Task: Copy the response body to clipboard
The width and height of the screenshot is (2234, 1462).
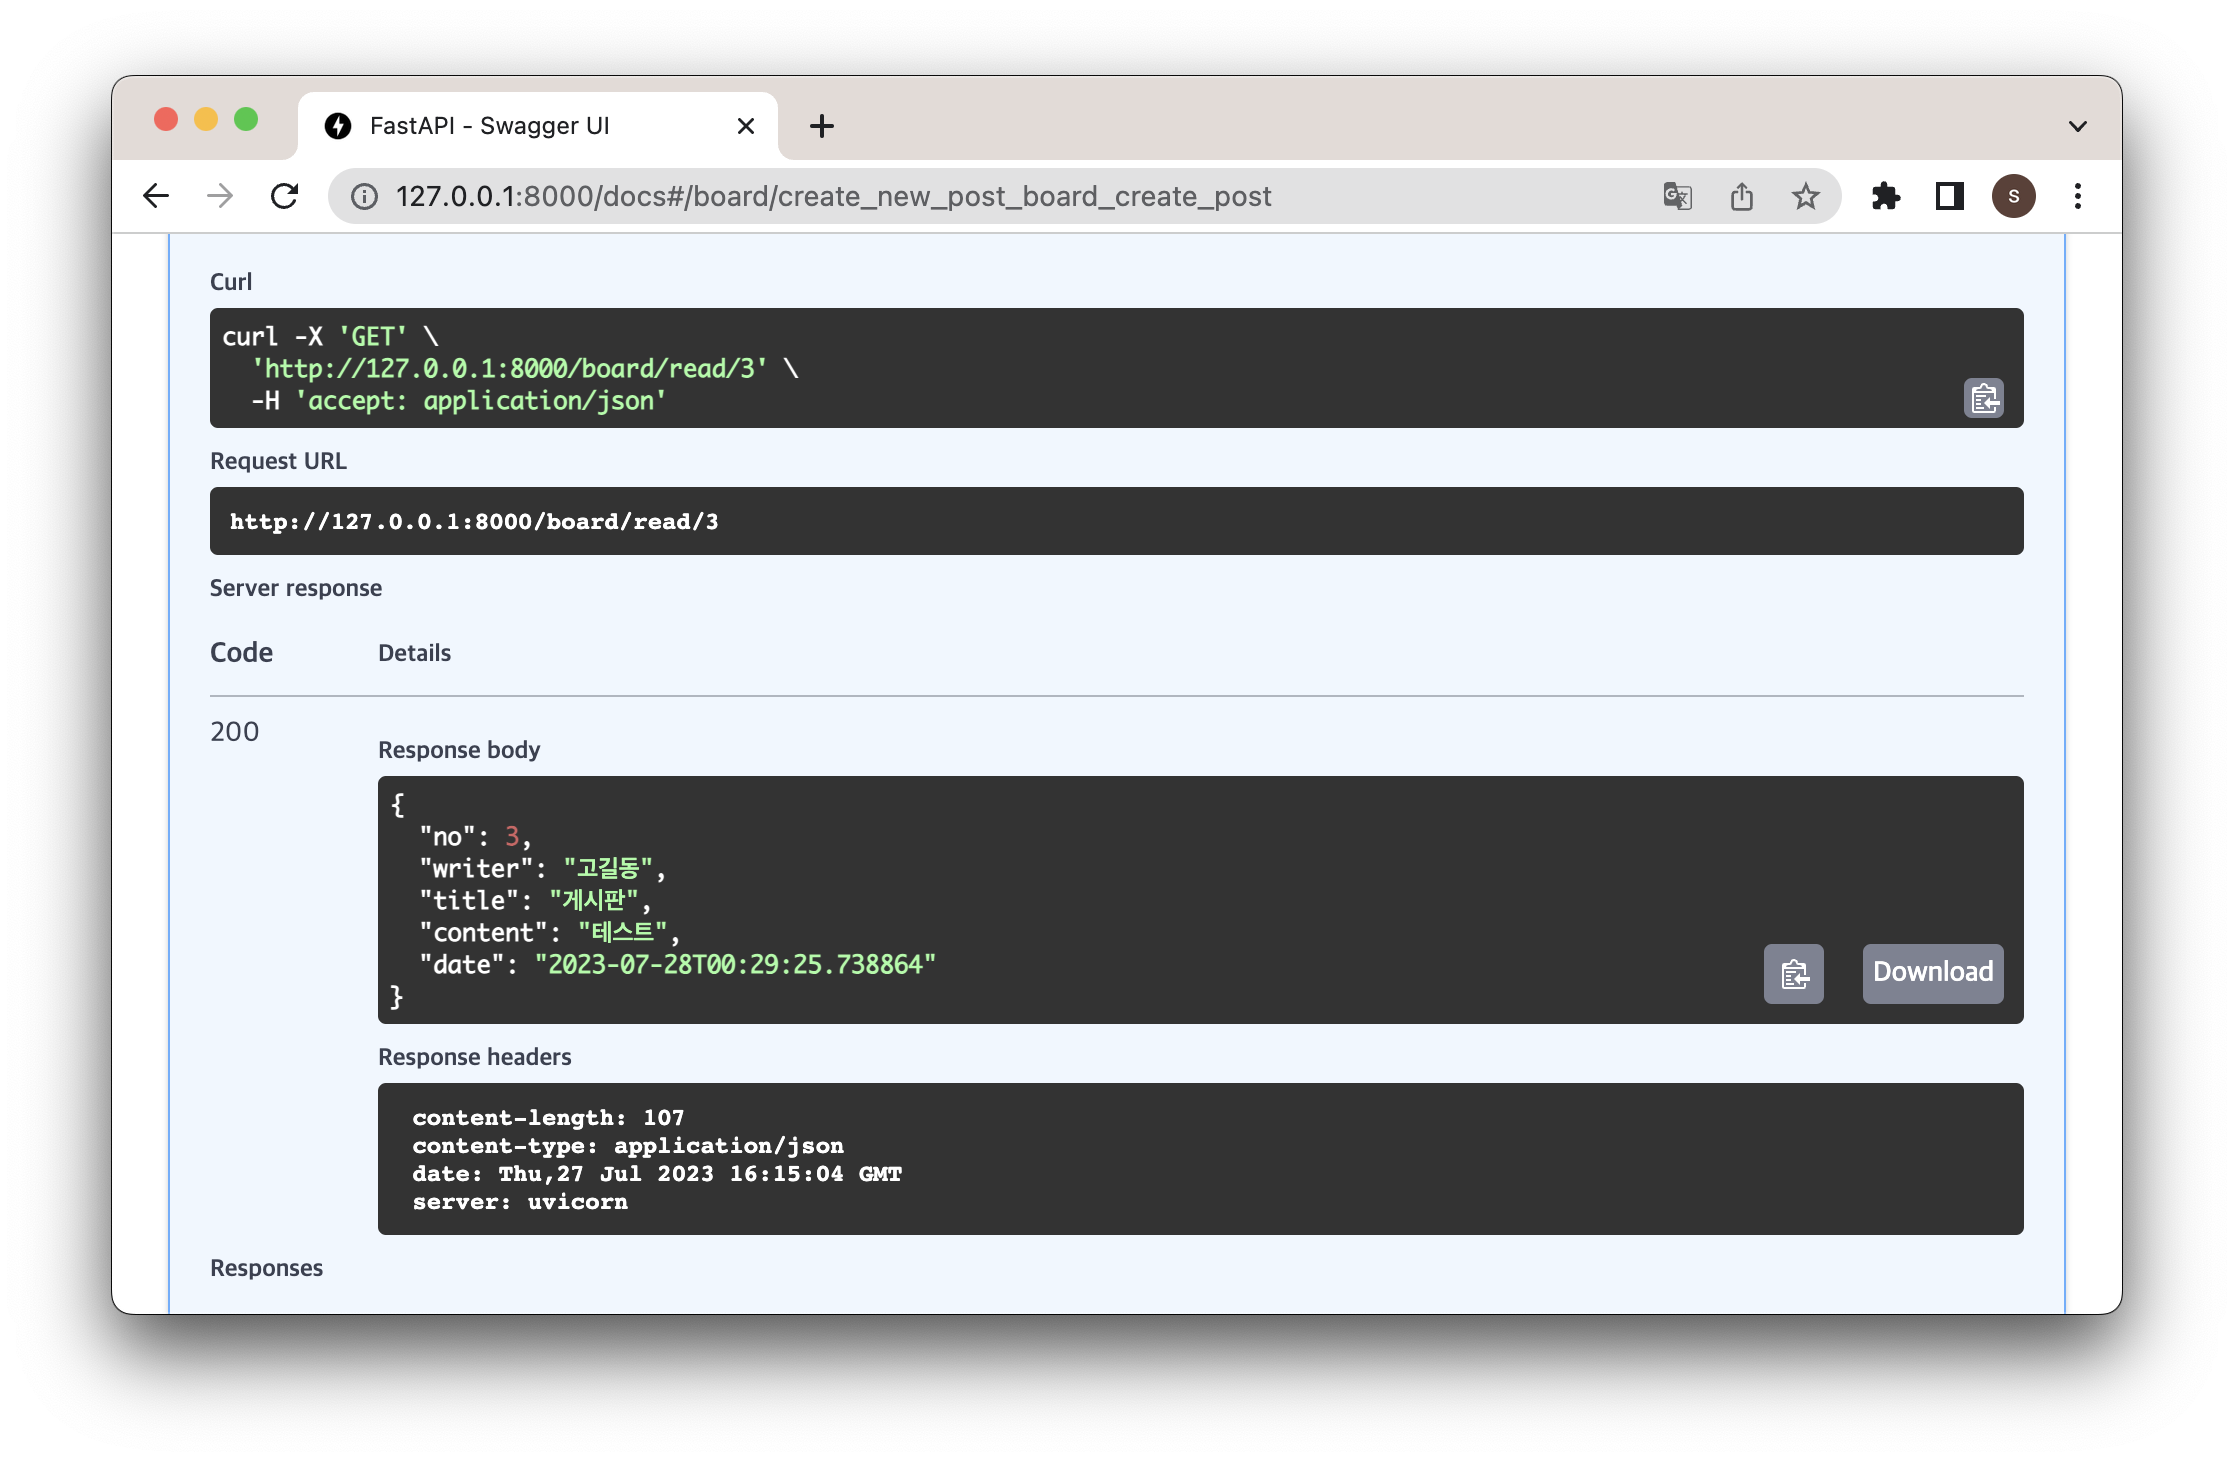Action: click(x=1793, y=973)
